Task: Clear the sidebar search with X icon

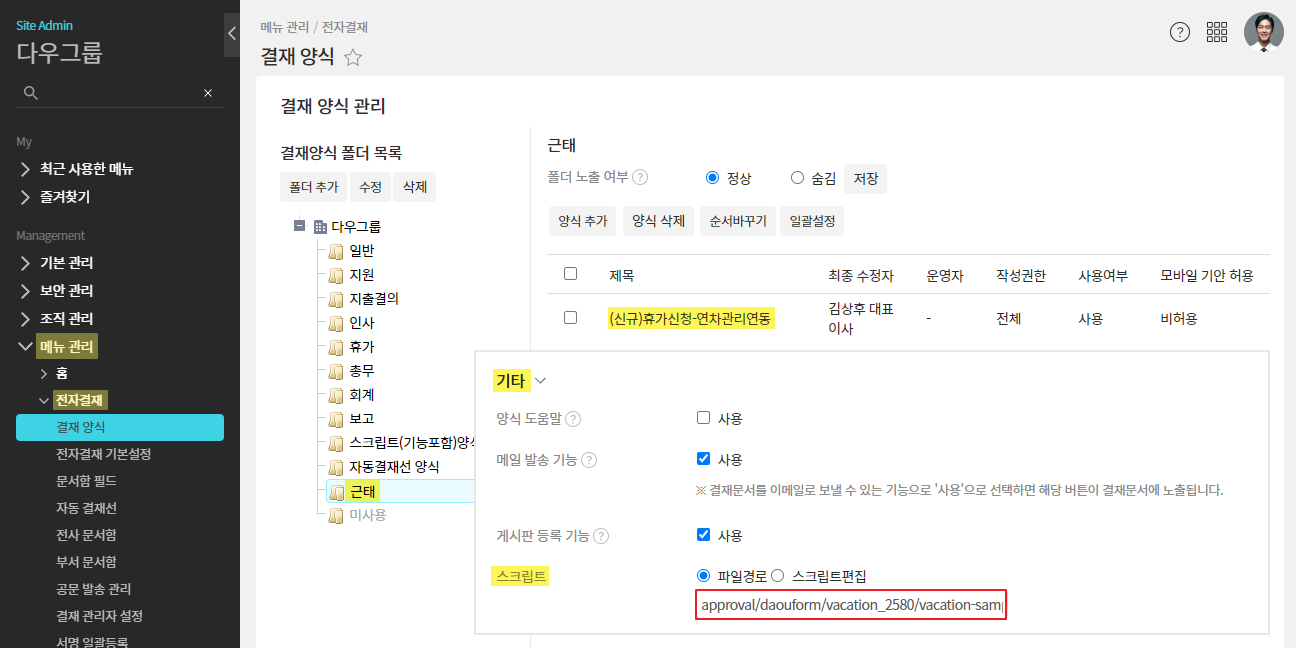Action: point(208,93)
